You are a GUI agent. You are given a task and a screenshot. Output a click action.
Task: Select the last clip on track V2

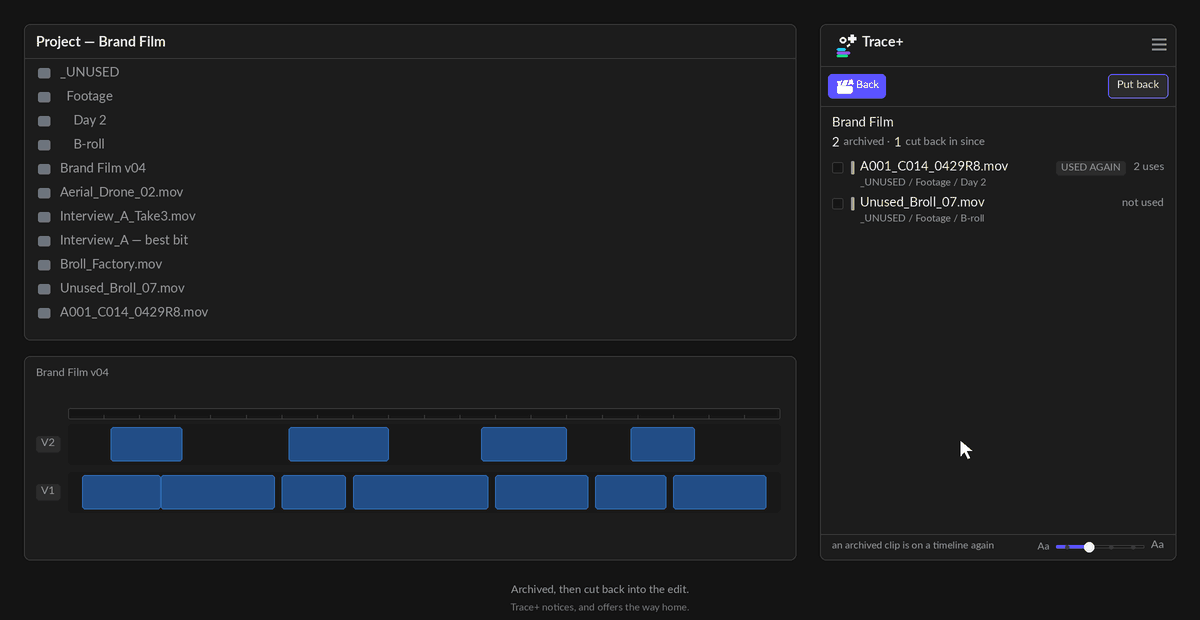pos(663,444)
